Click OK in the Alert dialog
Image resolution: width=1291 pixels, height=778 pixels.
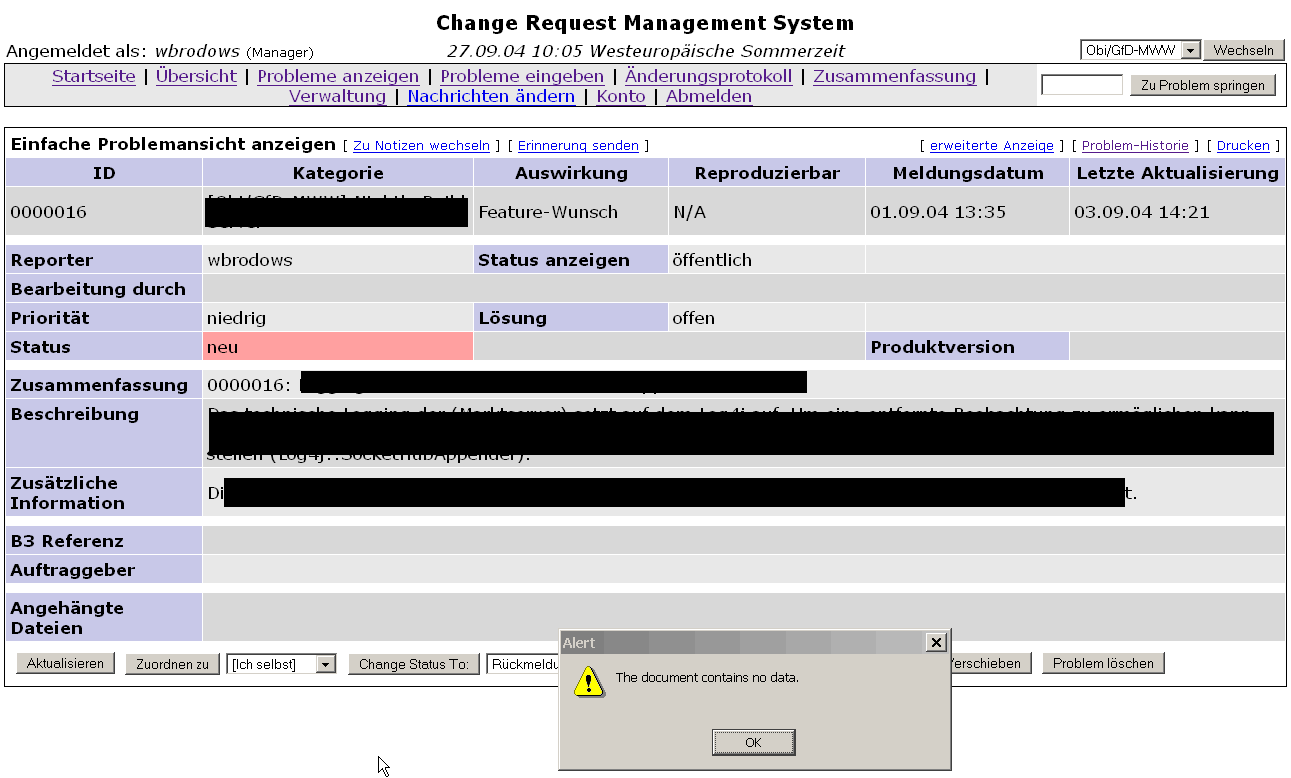pos(753,742)
